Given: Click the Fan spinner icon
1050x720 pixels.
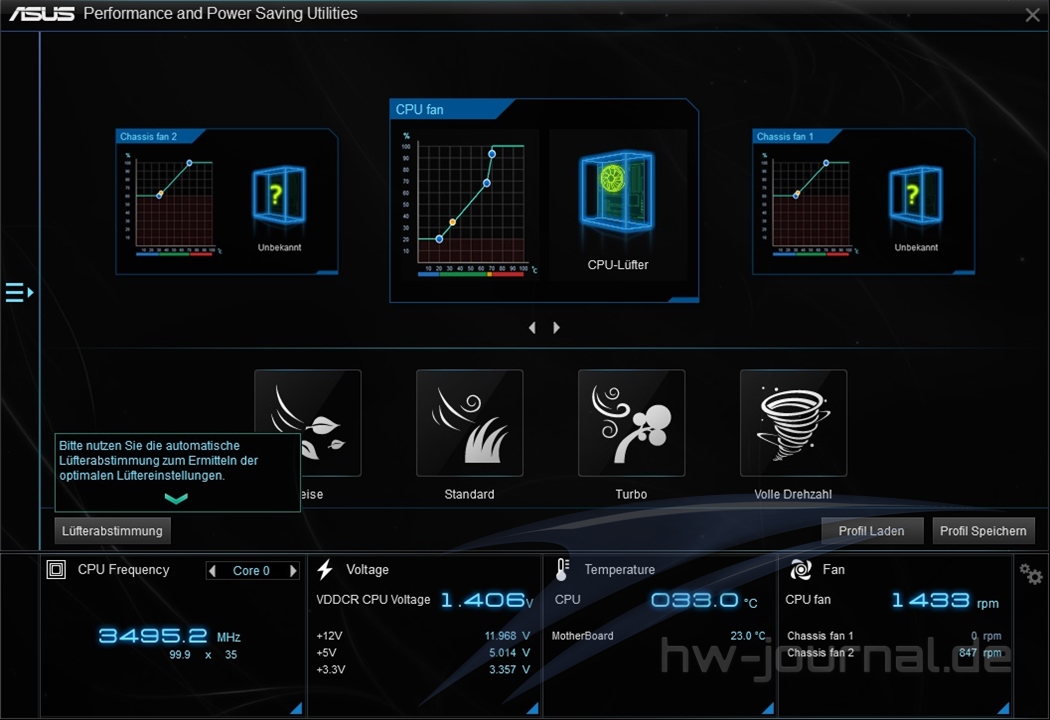Looking at the screenshot, I should point(801,569).
